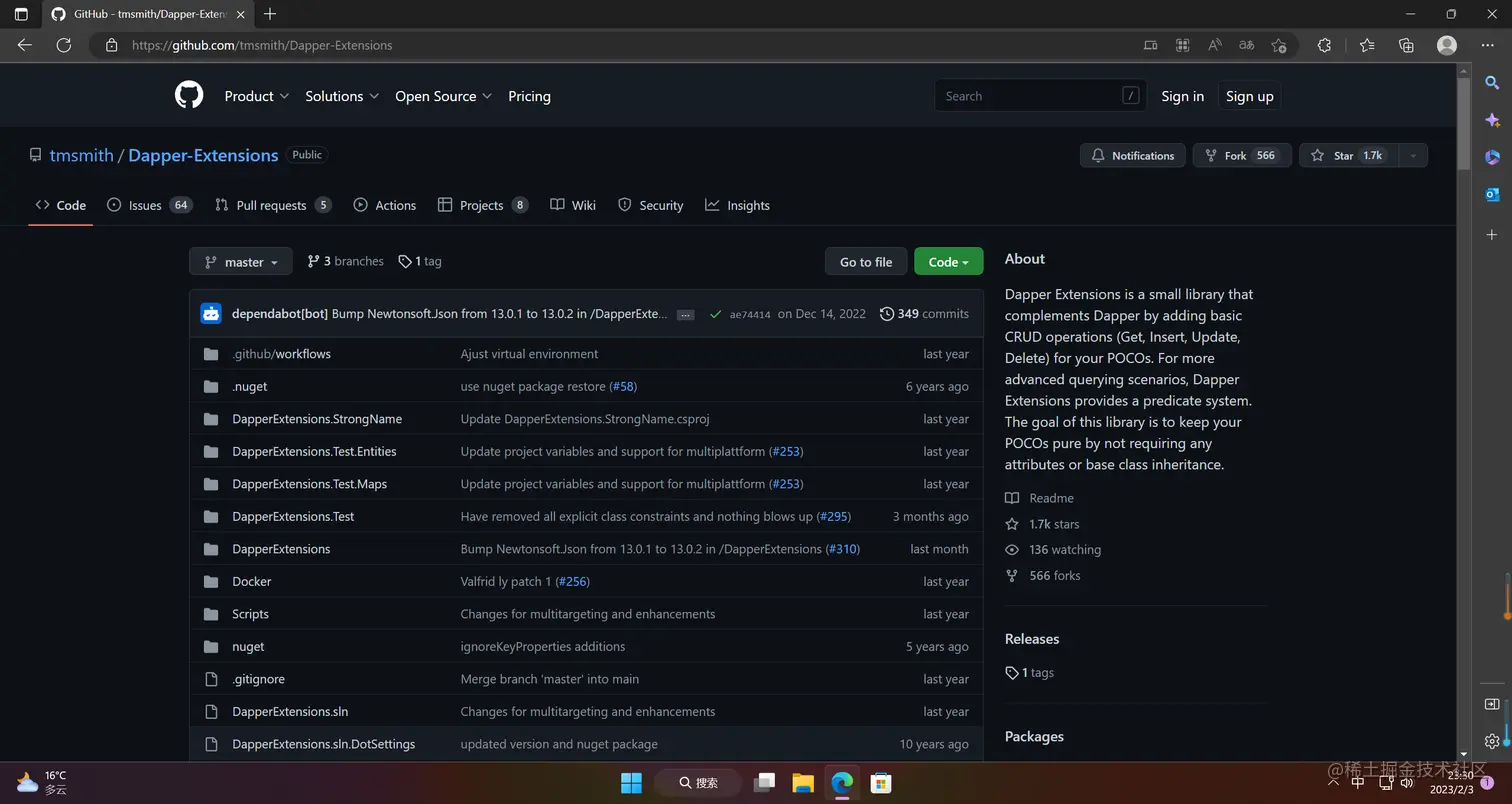Click the Edge sidebar search icon
Screen dimensions: 1512x804
tap(1492, 83)
